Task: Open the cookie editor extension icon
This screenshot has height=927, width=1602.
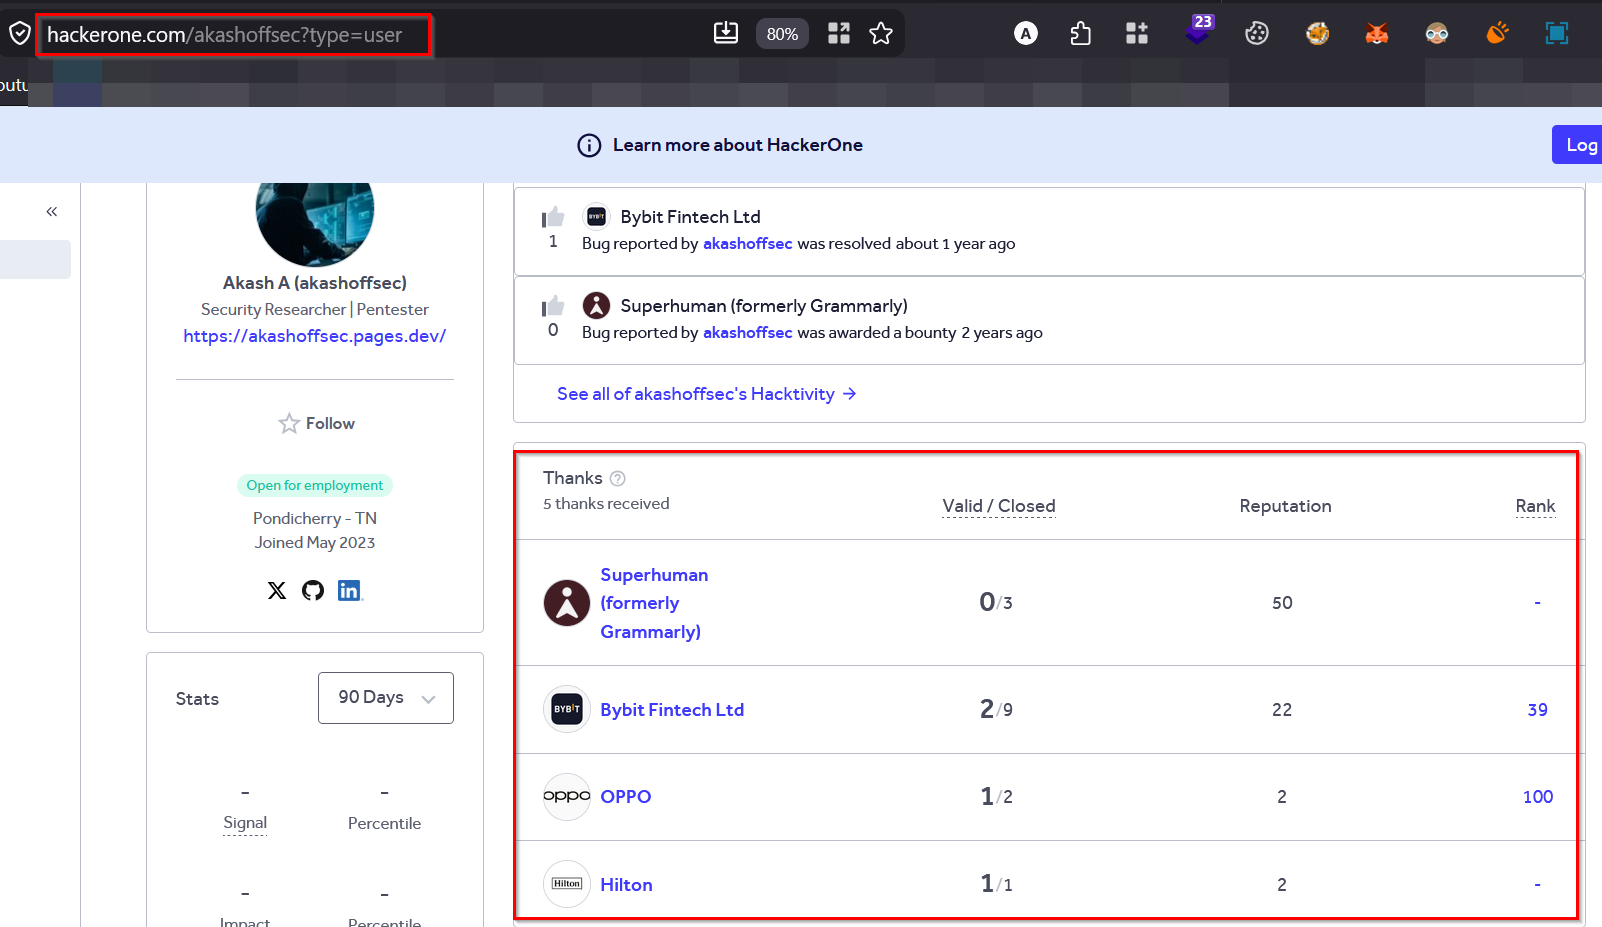Action: 1257,33
